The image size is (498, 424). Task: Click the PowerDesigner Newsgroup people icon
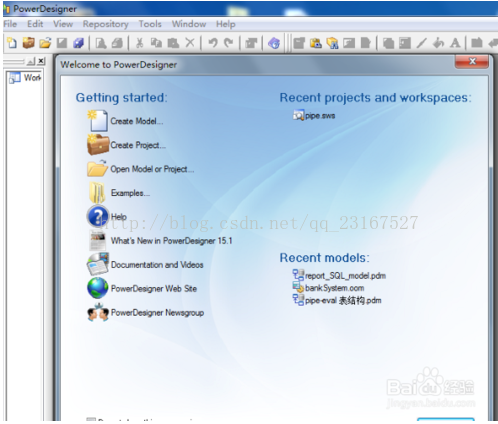pyautogui.click(x=98, y=312)
